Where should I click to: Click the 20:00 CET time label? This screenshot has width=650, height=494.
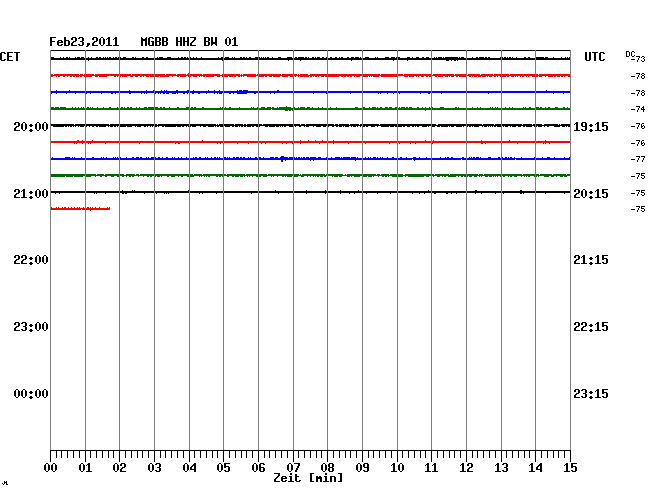(x=31, y=126)
